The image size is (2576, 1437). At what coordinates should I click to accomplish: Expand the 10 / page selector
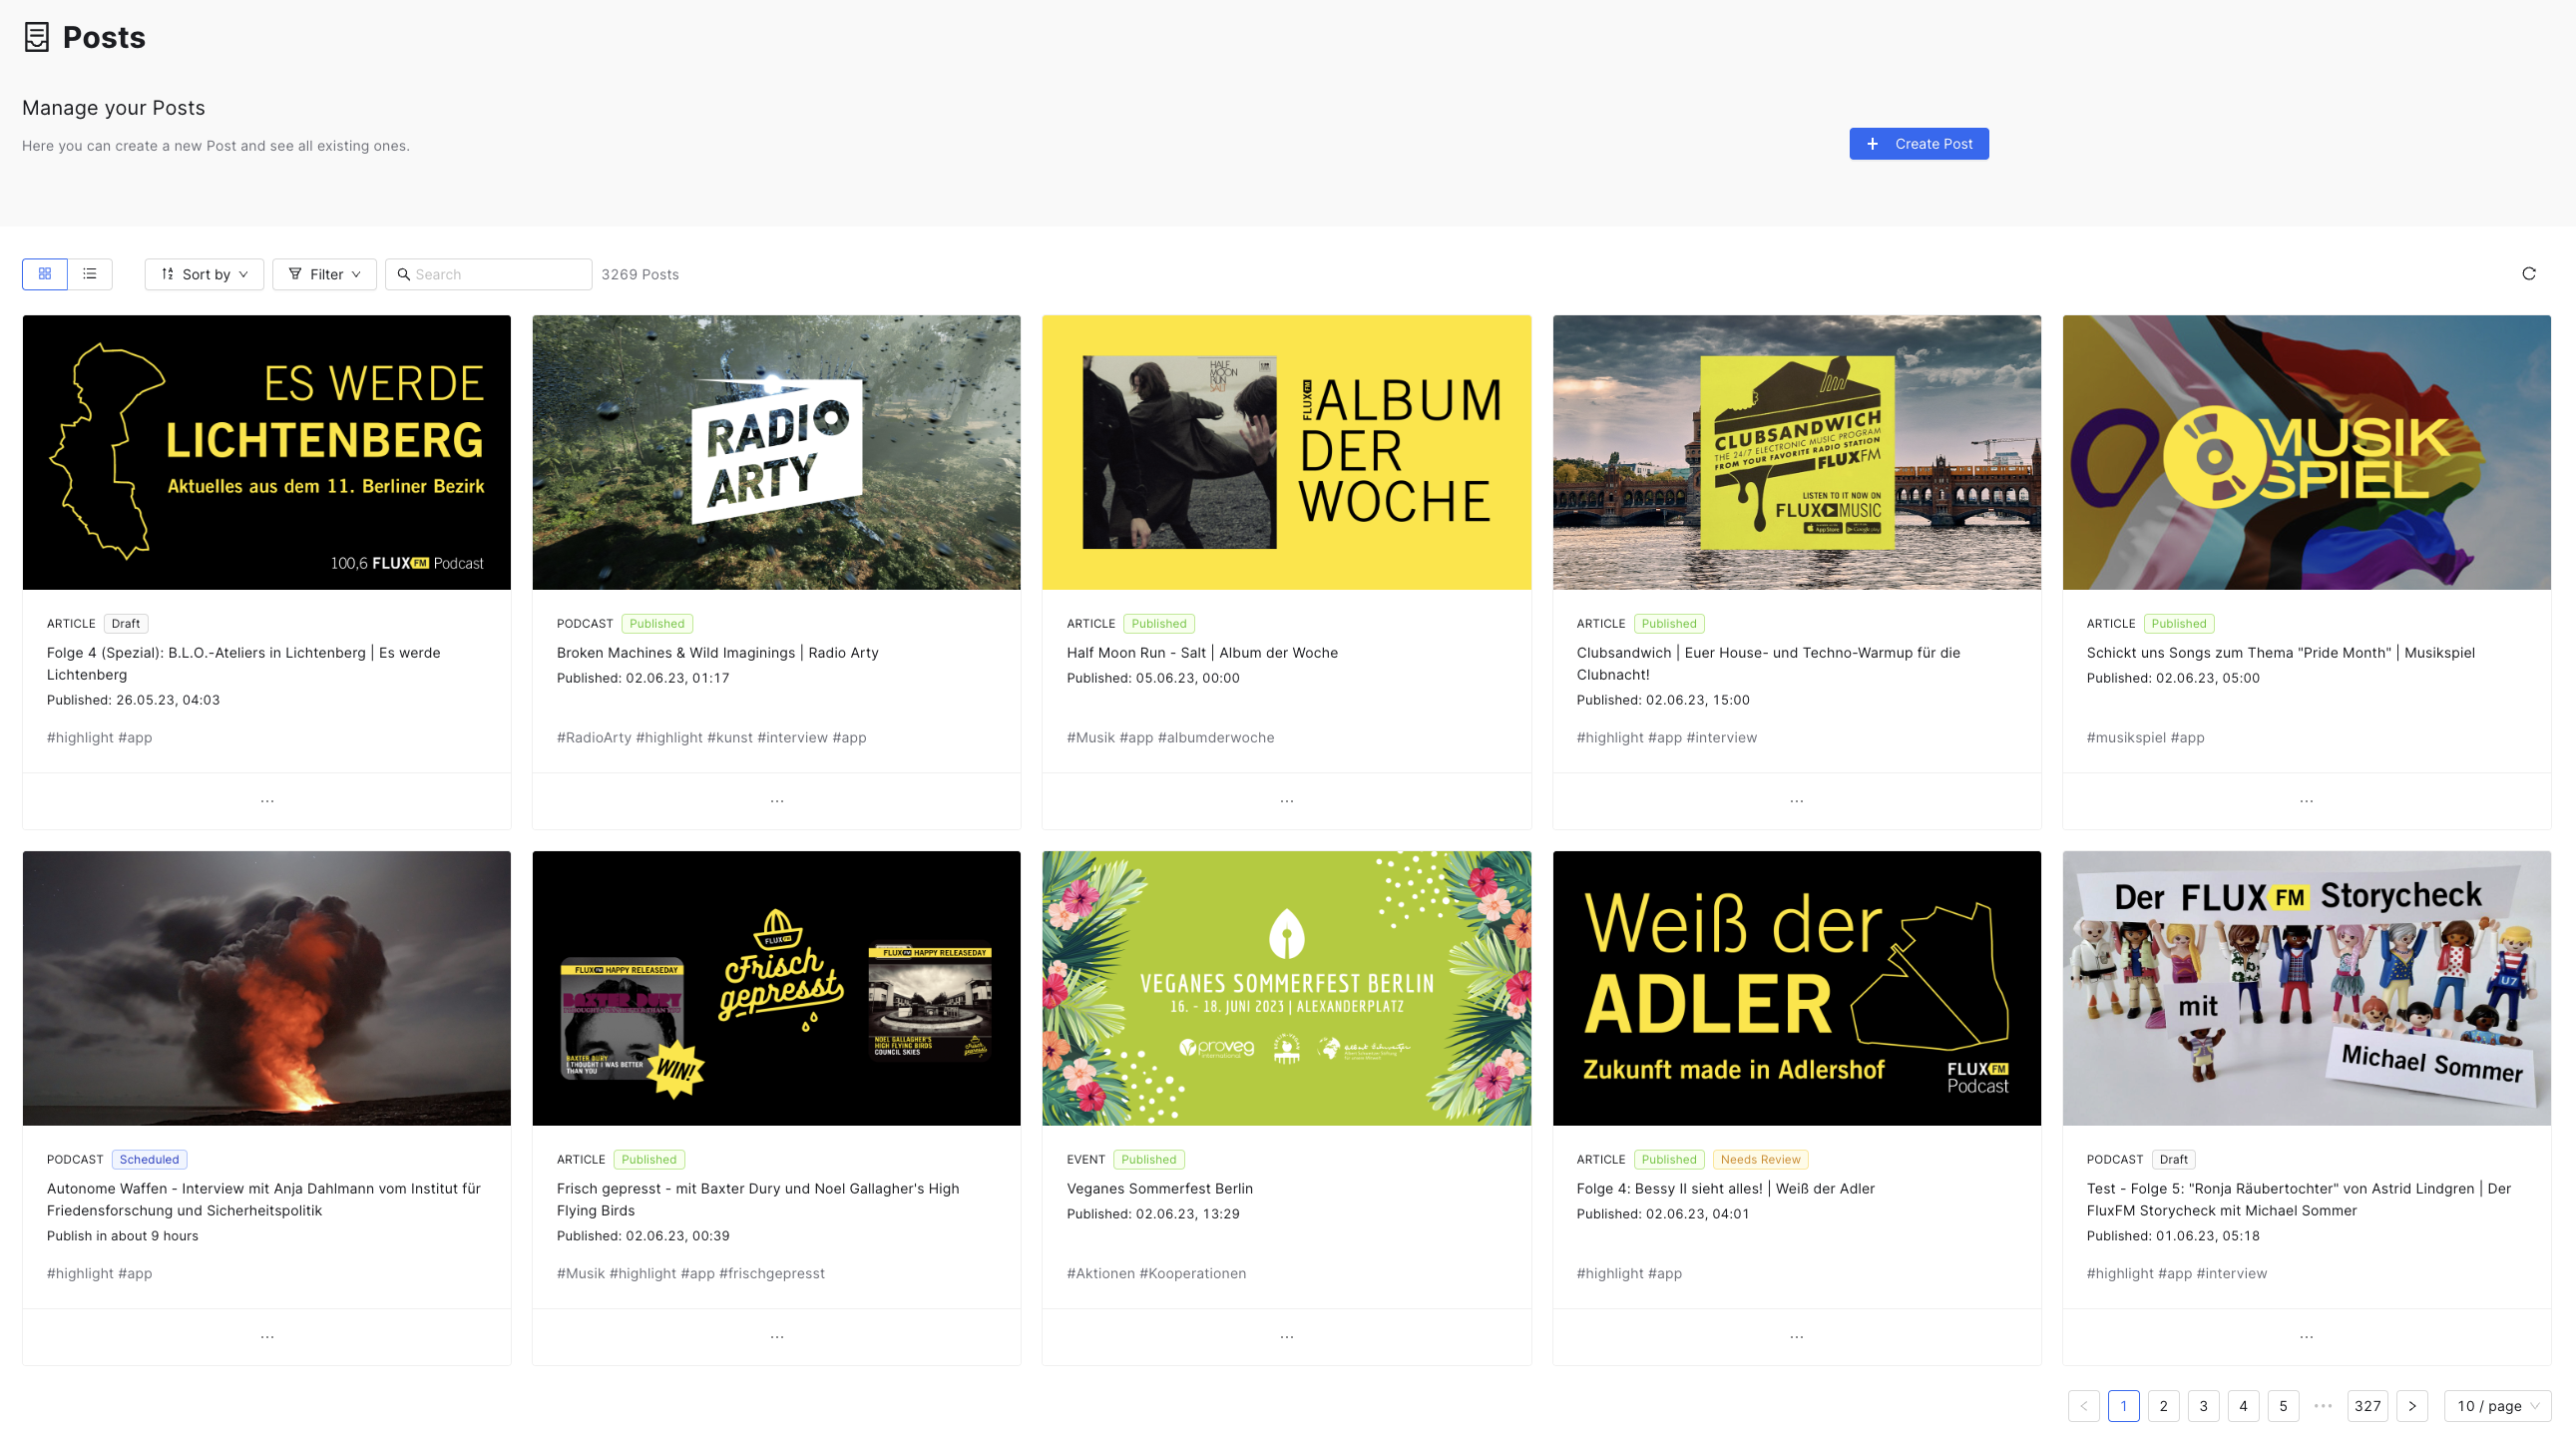click(2497, 1405)
